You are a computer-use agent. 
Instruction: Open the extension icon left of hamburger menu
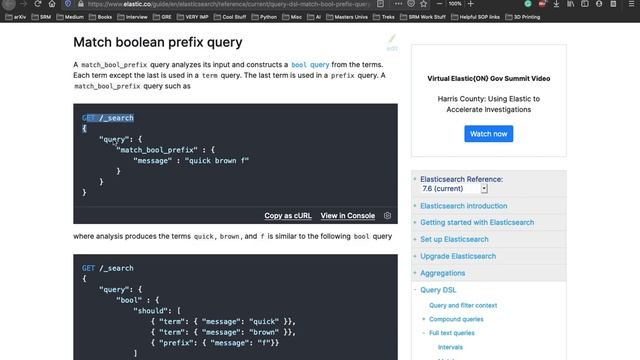(x=613, y=4)
